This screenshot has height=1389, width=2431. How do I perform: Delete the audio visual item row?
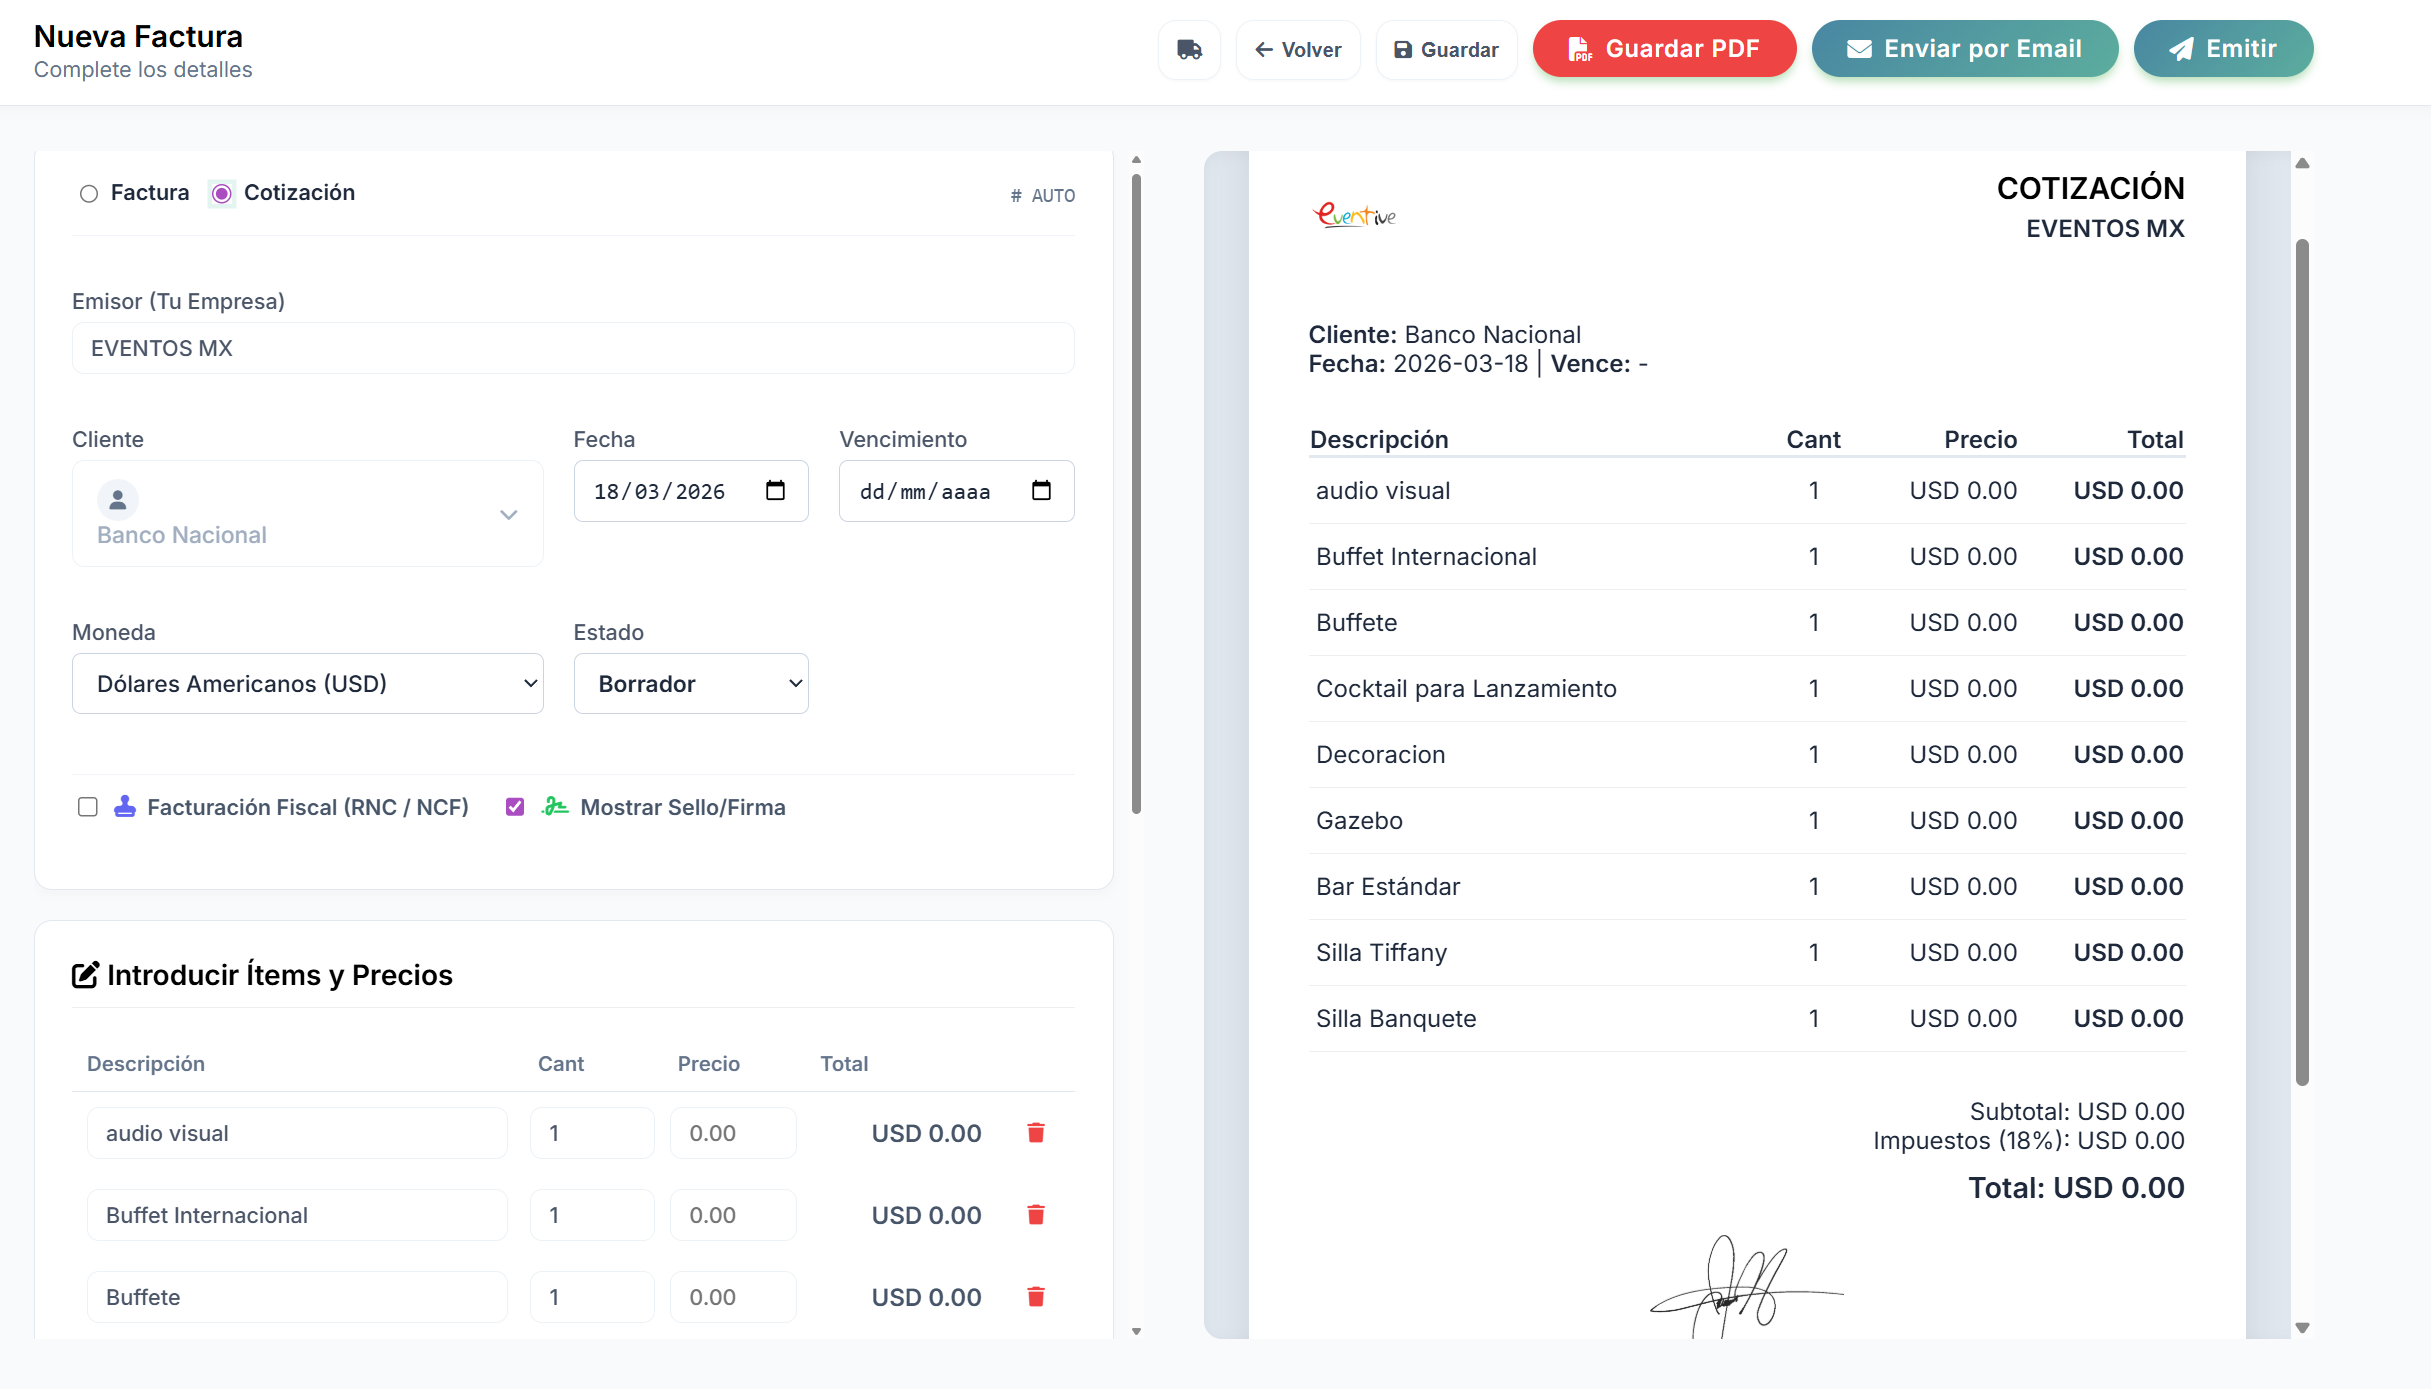click(x=1036, y=1133)
